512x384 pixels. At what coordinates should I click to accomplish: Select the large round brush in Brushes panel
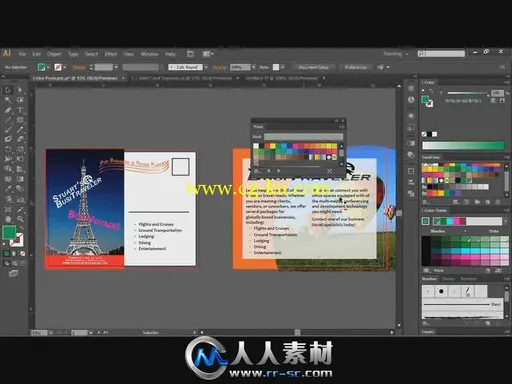(441, 291)
